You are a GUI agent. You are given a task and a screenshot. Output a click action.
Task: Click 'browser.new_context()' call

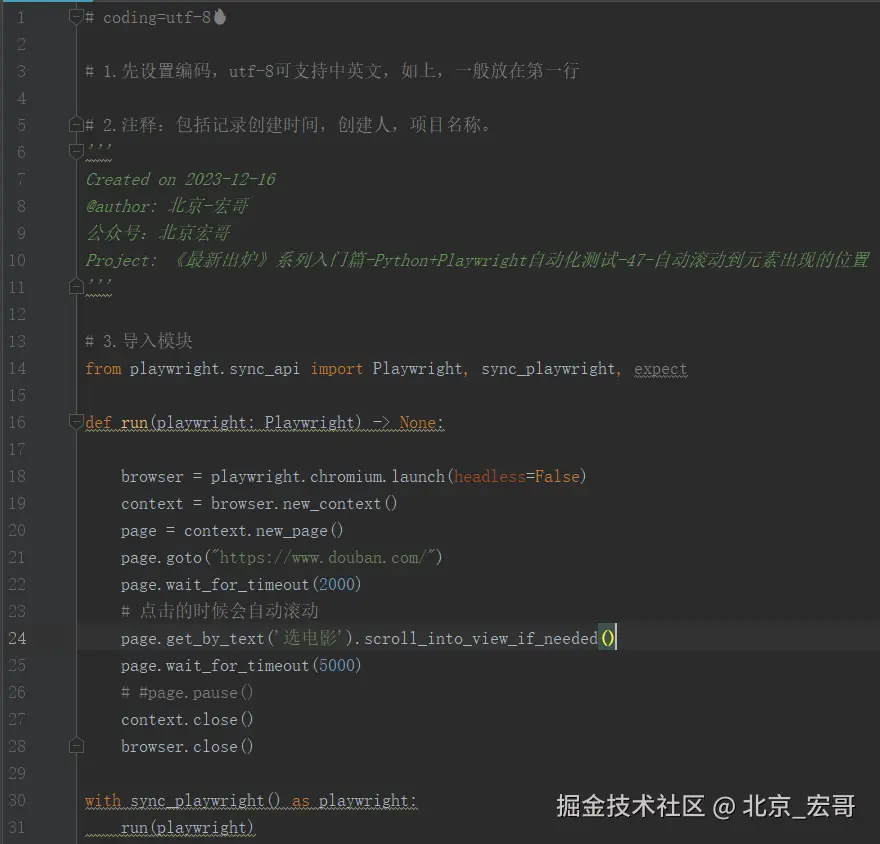coord(304,503)
